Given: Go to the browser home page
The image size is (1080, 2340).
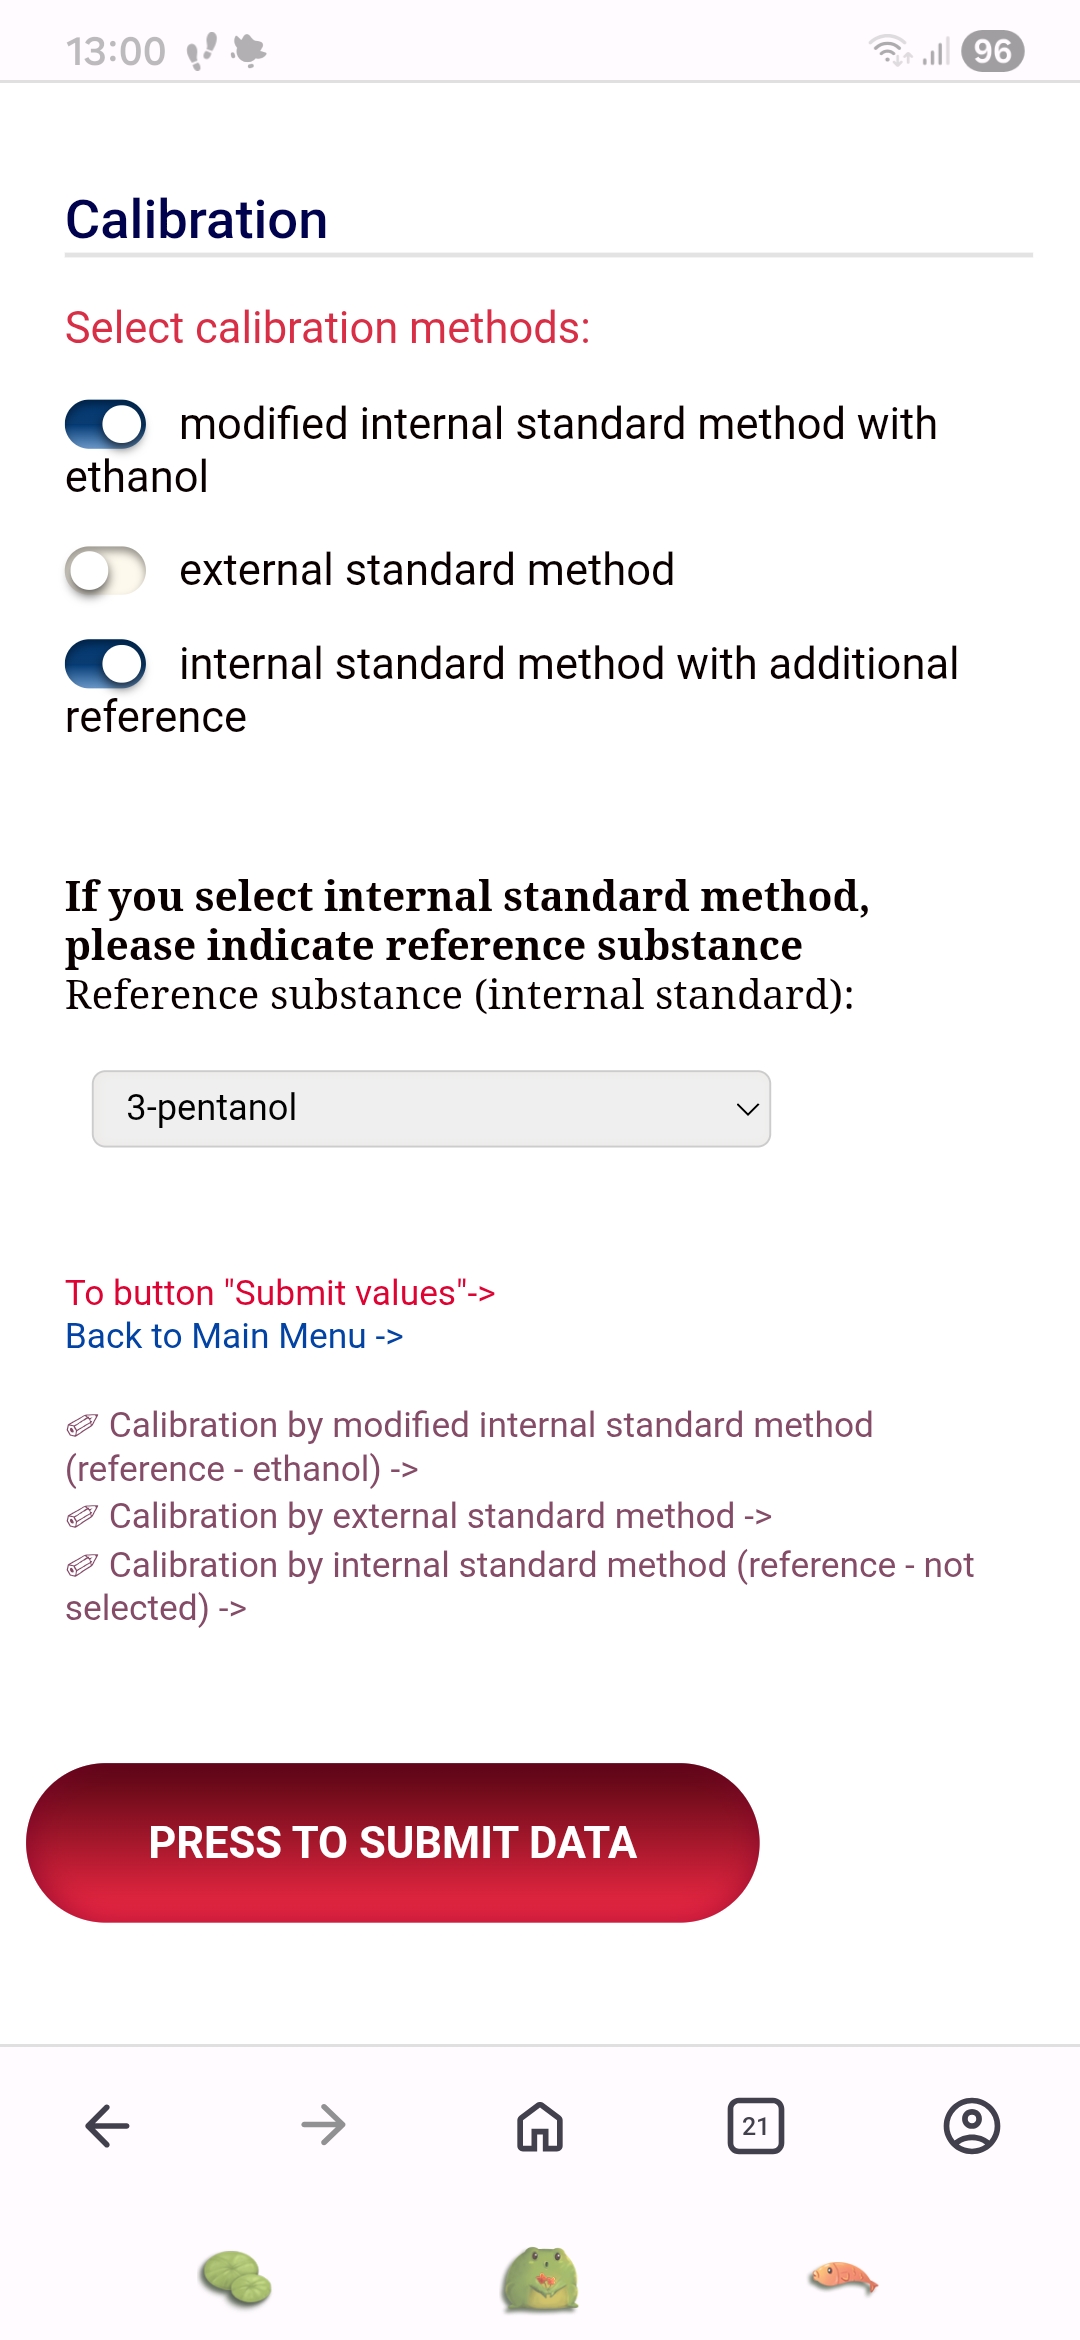Looking at the screenshot, I should coord(540,2126).
